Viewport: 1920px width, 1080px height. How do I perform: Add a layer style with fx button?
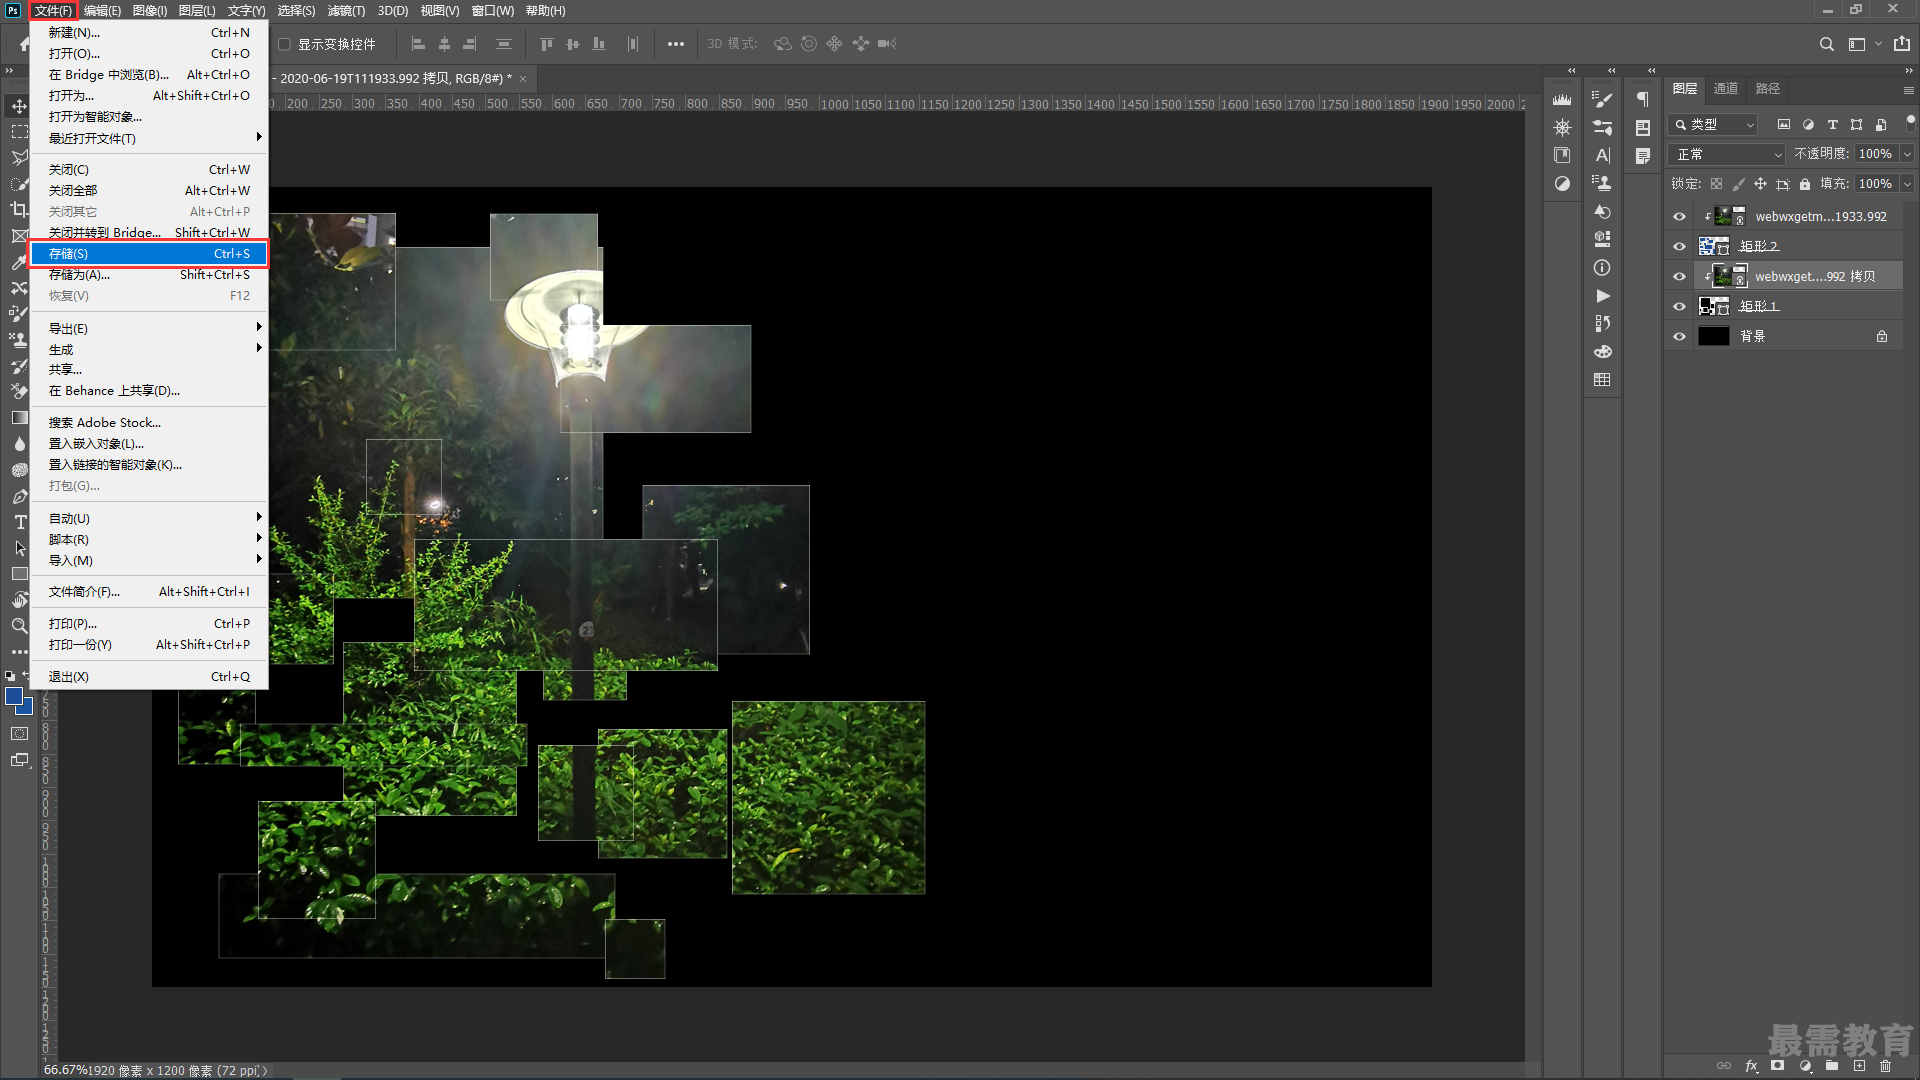coord(1751,1066)
